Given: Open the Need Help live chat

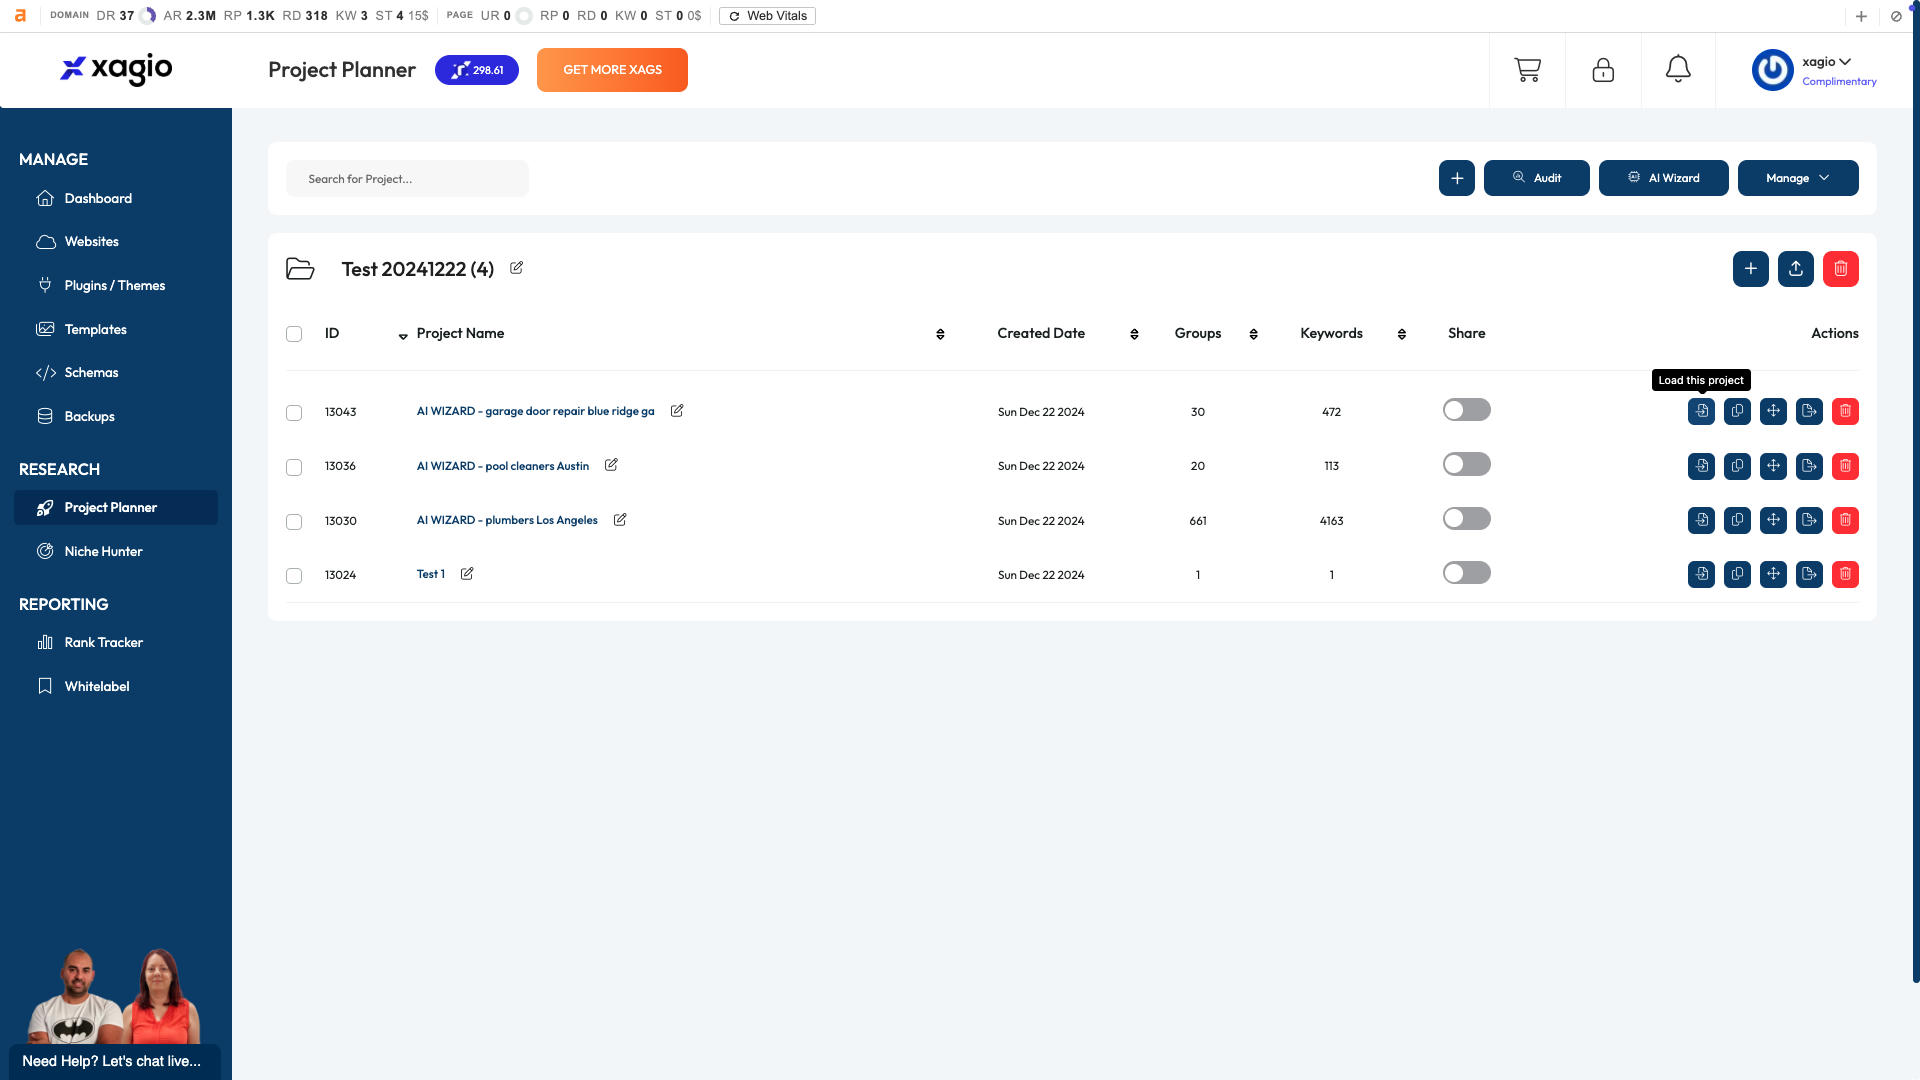Looking at the screenshot, I should 114,1061.
